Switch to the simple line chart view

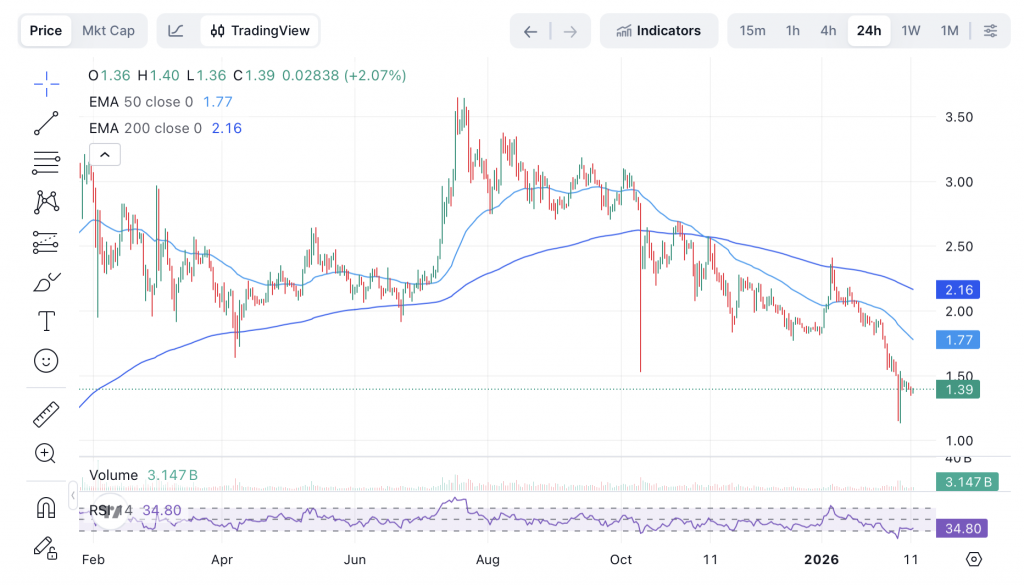176,31
